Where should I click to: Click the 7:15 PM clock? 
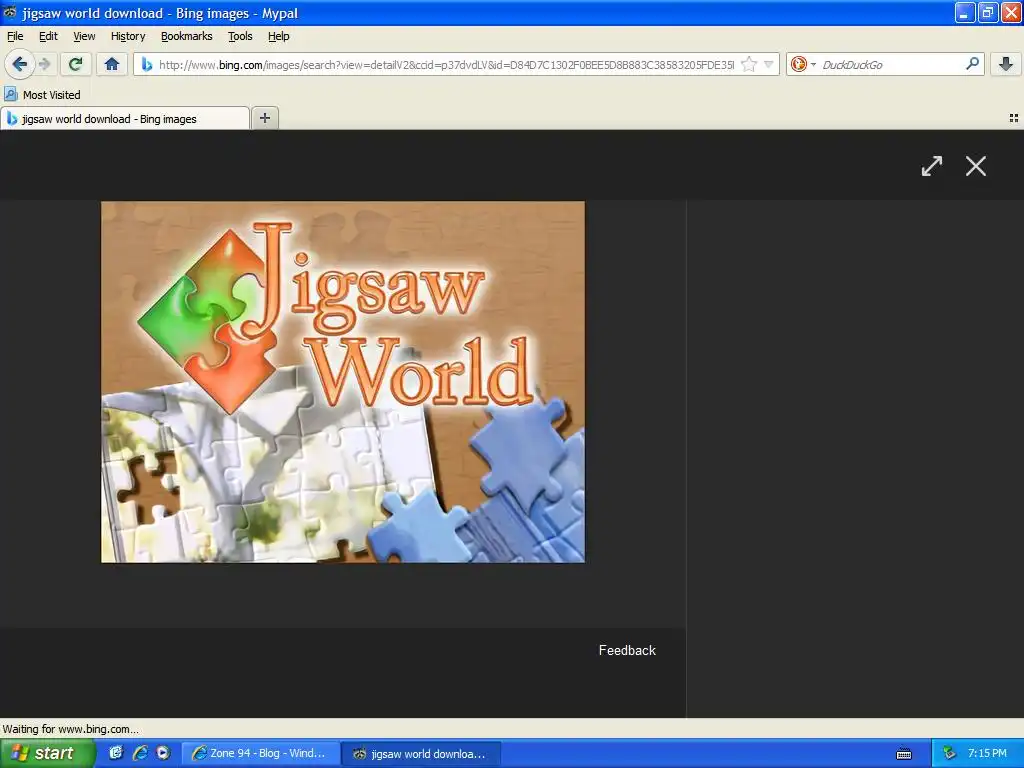(987, 753)
